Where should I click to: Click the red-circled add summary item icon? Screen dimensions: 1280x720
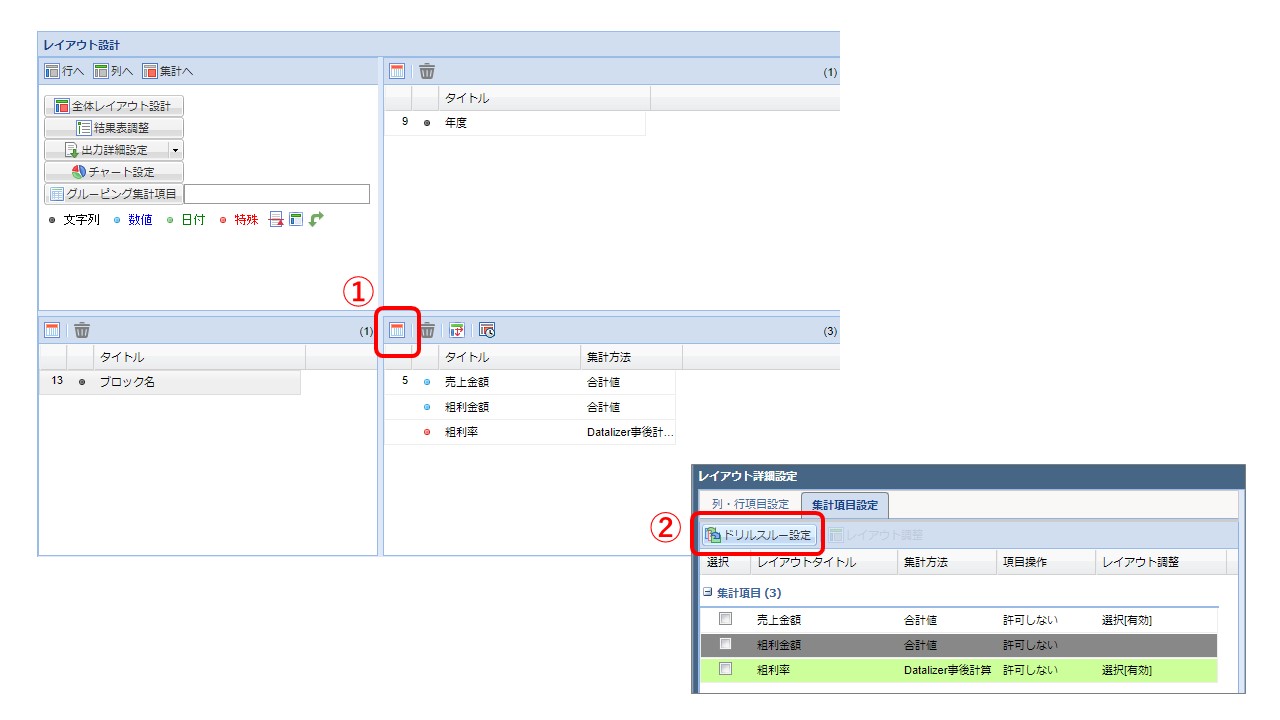click(395, 330)
